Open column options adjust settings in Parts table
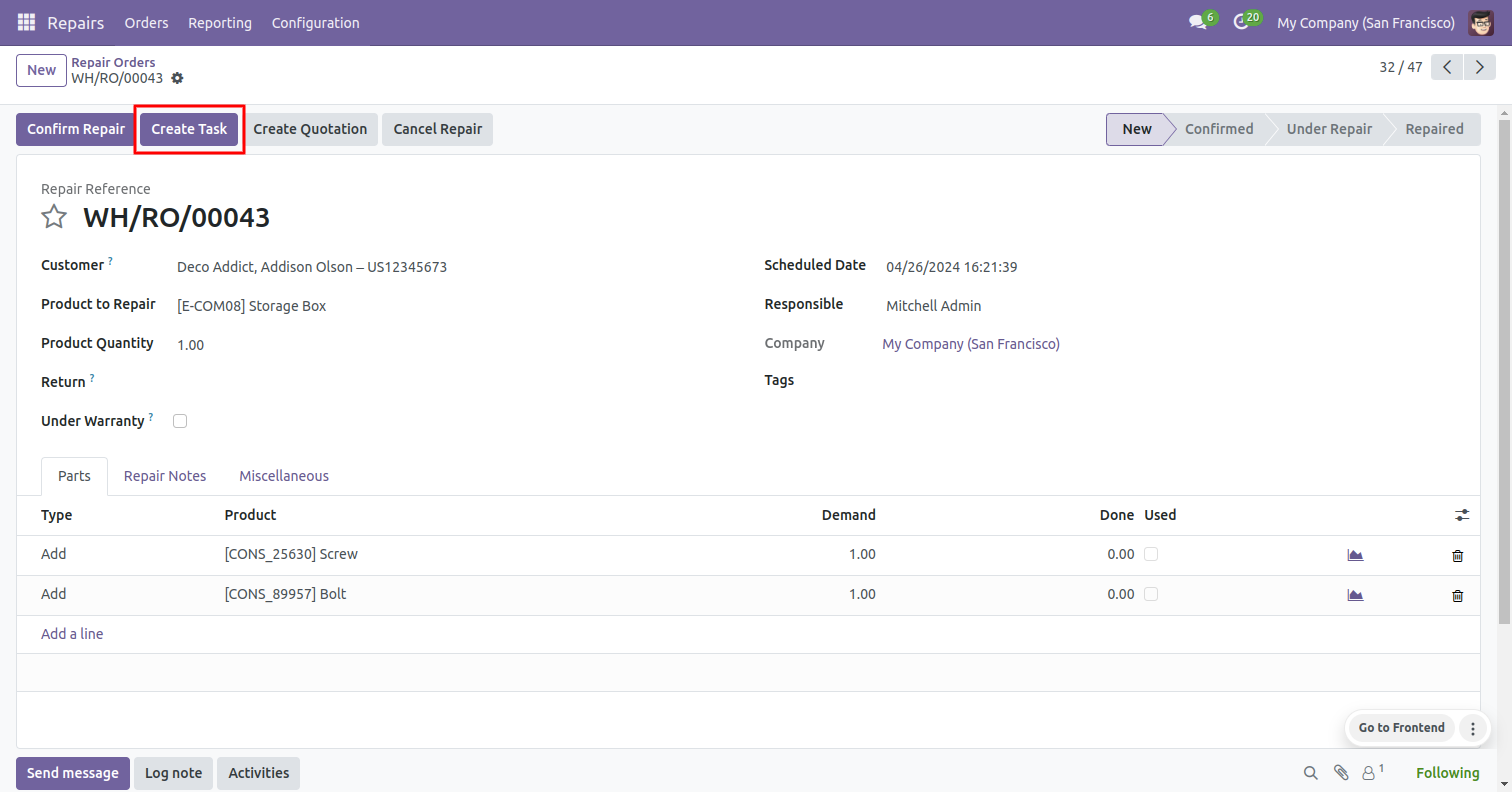Viewport: 1512px width, 792px height. (1462, 515)
